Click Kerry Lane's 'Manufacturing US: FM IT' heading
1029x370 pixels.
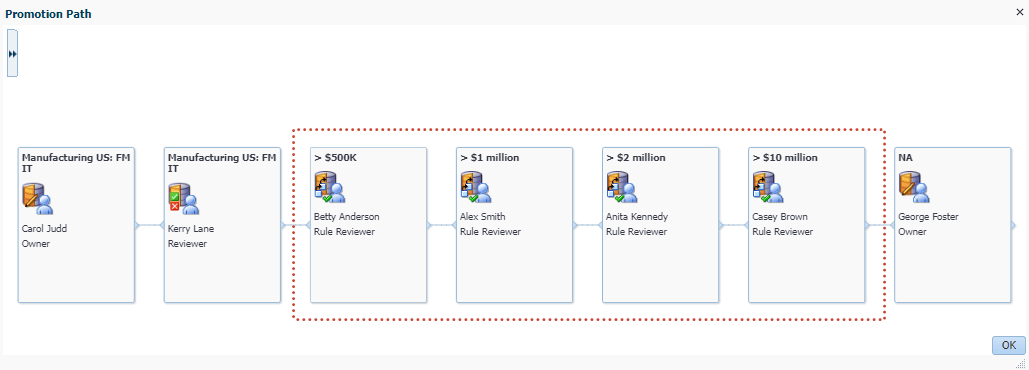(222, 163)
